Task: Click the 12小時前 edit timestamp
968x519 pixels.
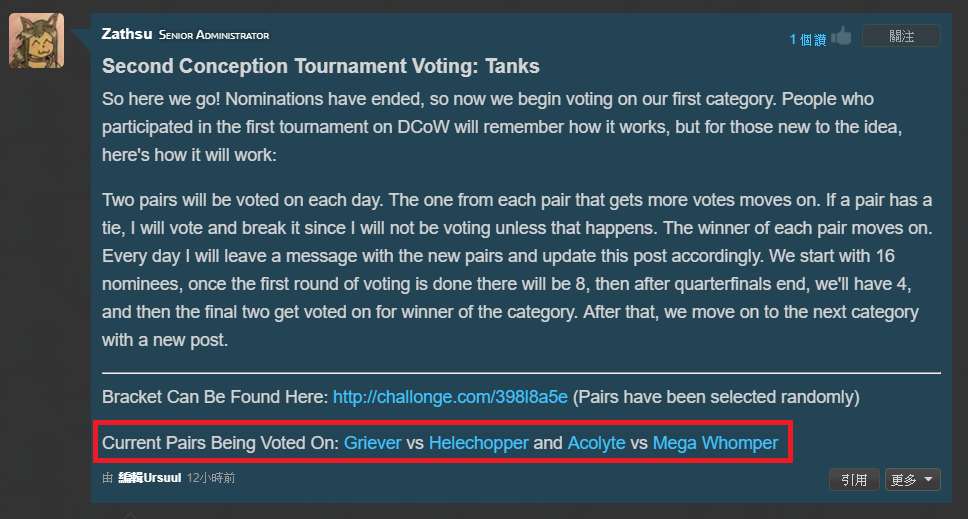Action: pyautogui.click(x=211, y=478)
